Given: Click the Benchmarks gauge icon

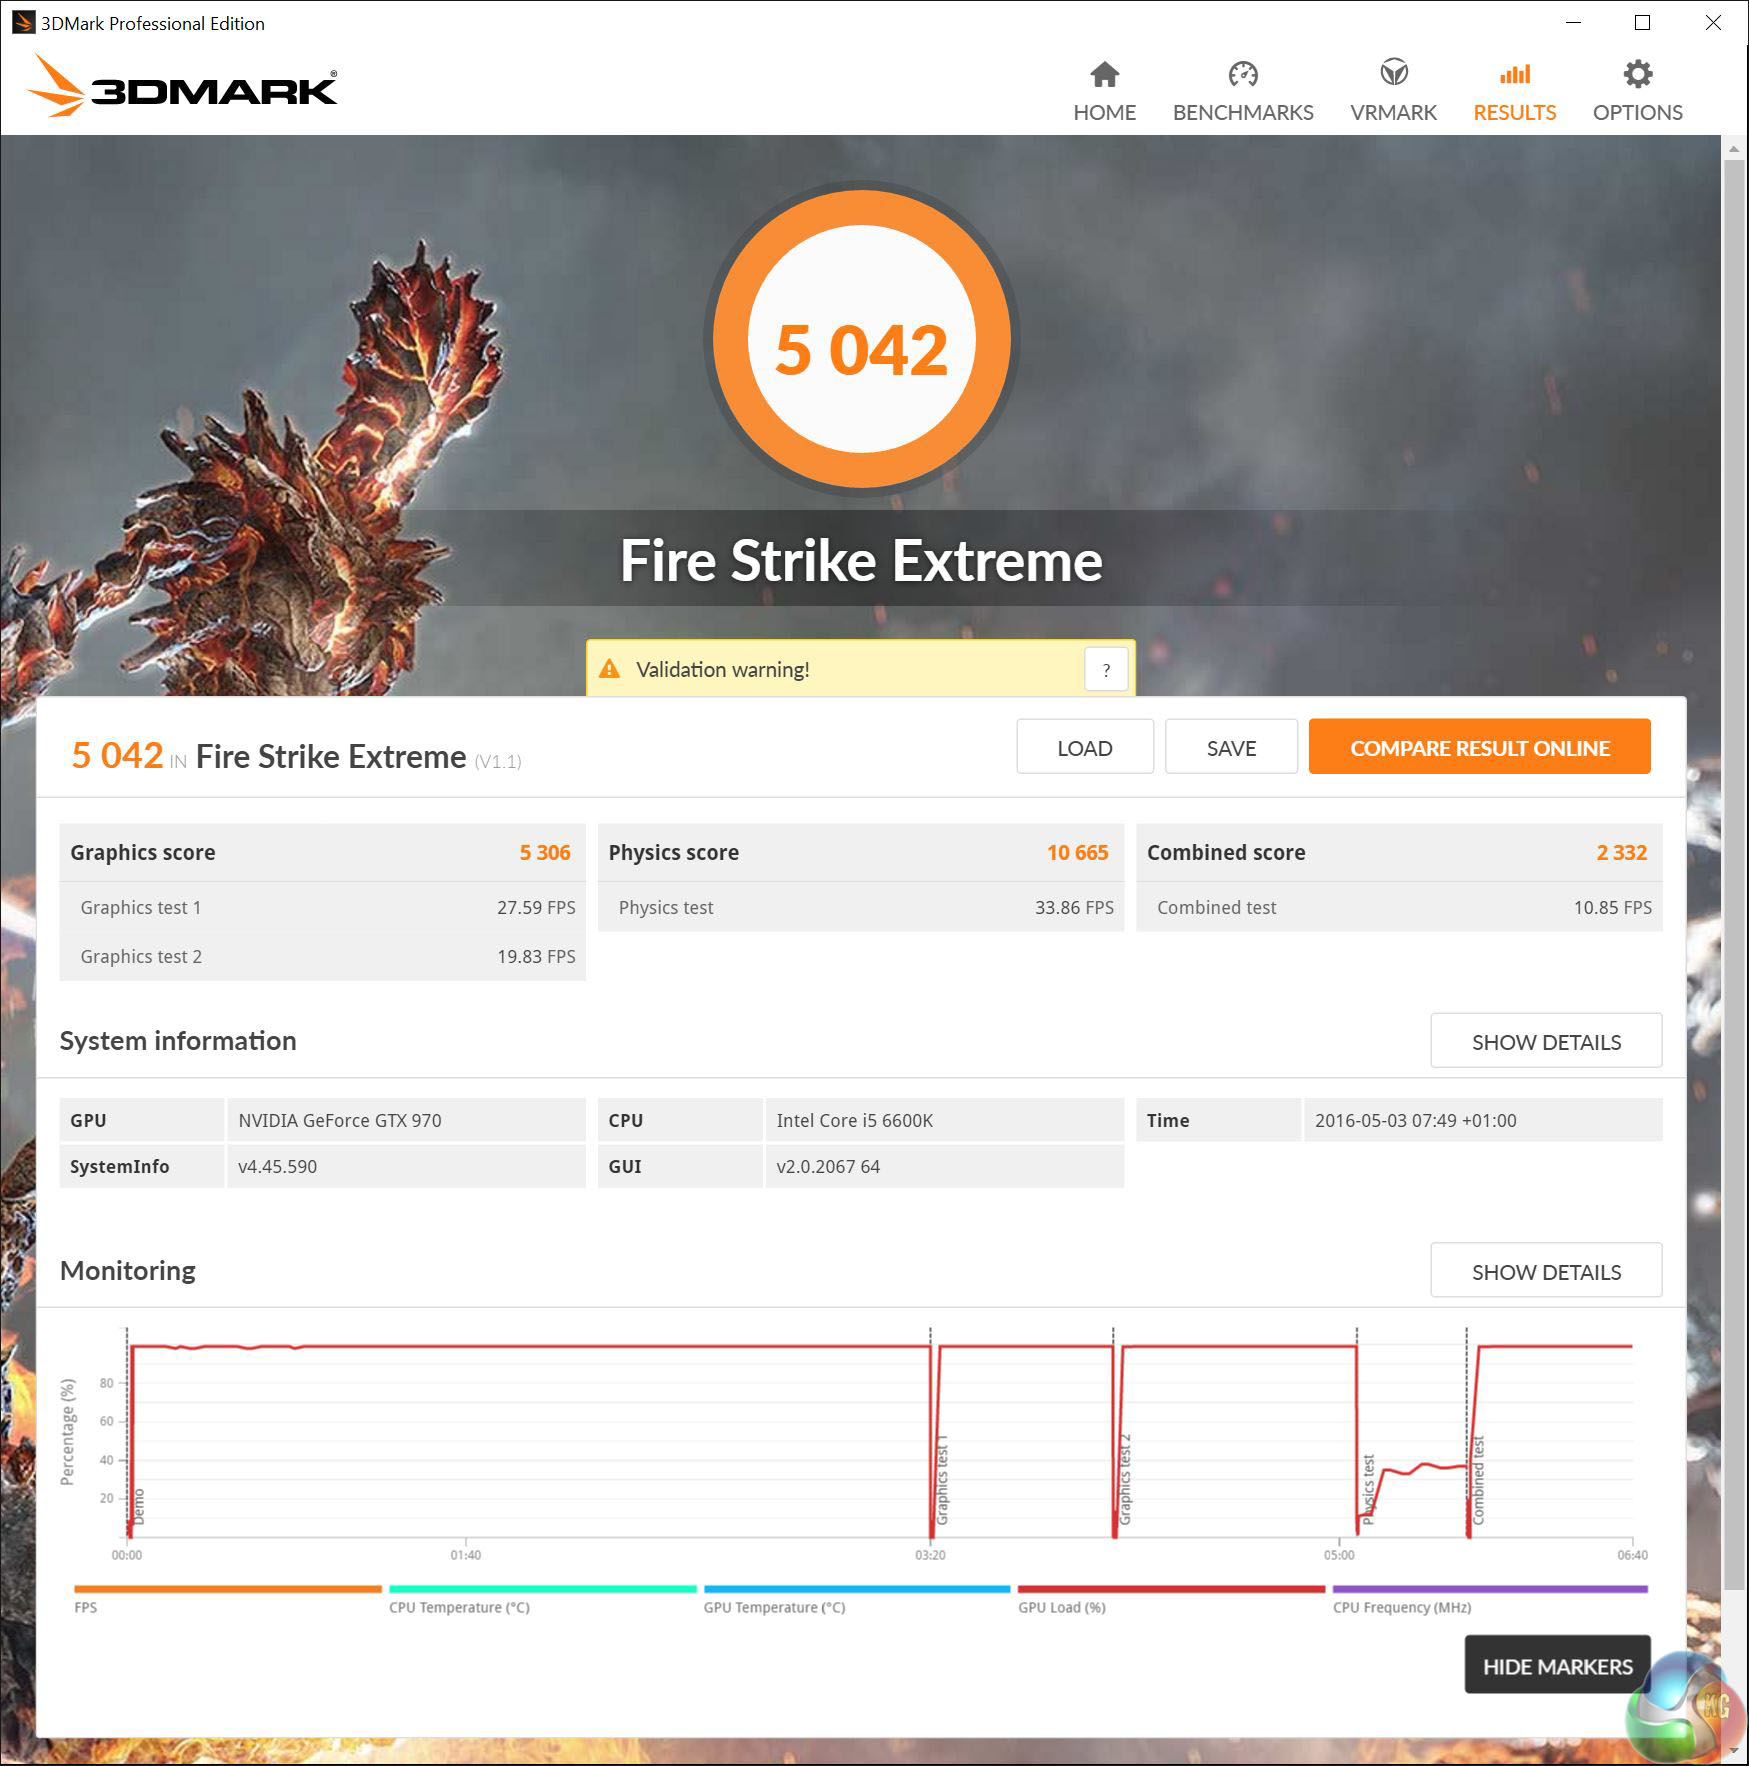Looking at the screenshot, I should [1243, 74].
